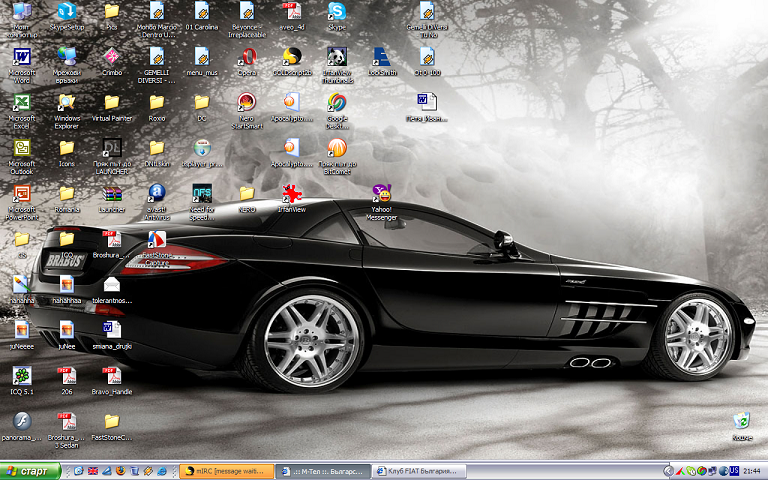Viewport: 768px width, 480px height.
Task: Open the Nero StartSmart shortcut
Action: (x=247, y=103)
